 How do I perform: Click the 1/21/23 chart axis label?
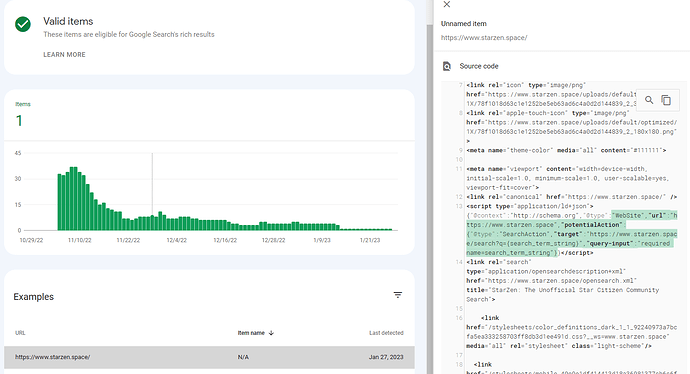point(370,240)
